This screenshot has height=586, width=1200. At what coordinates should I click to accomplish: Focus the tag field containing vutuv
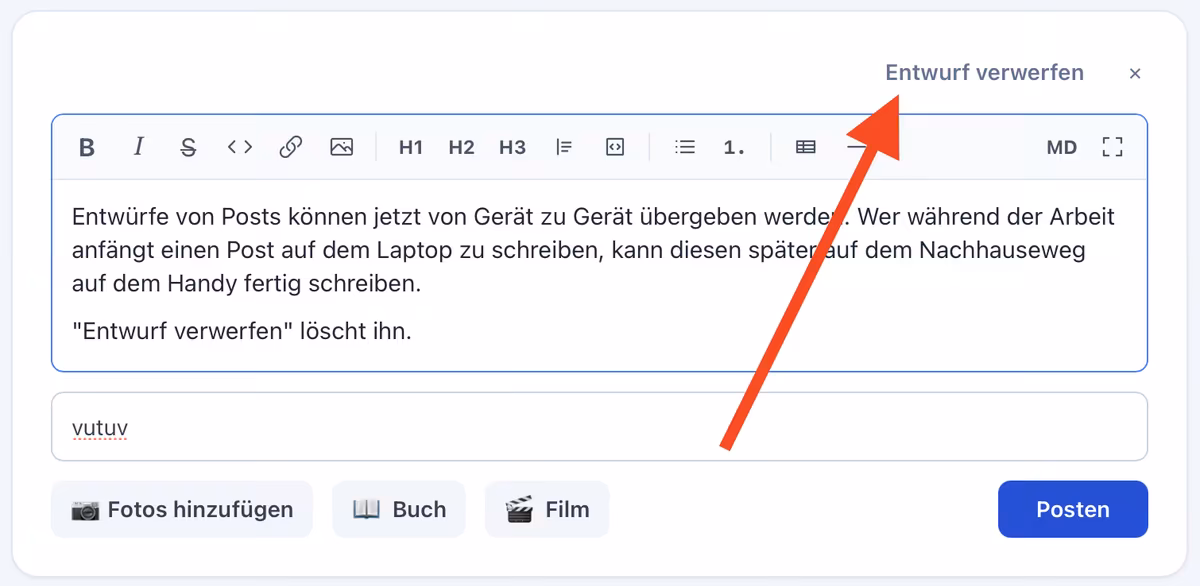pos(599,427)
